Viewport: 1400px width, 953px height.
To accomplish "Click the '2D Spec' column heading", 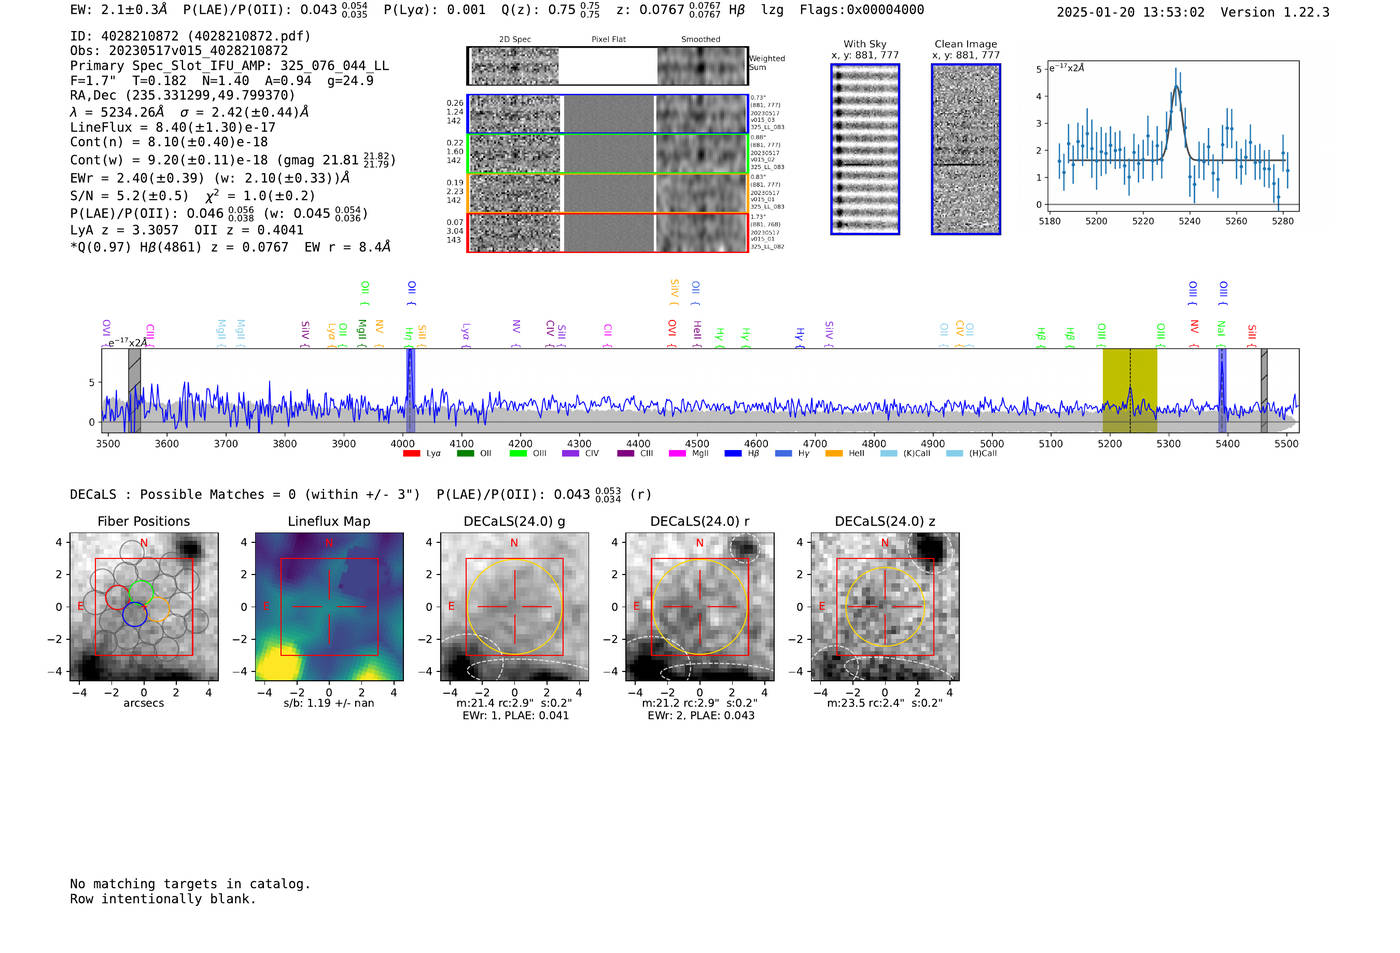I will click(515, 40).
